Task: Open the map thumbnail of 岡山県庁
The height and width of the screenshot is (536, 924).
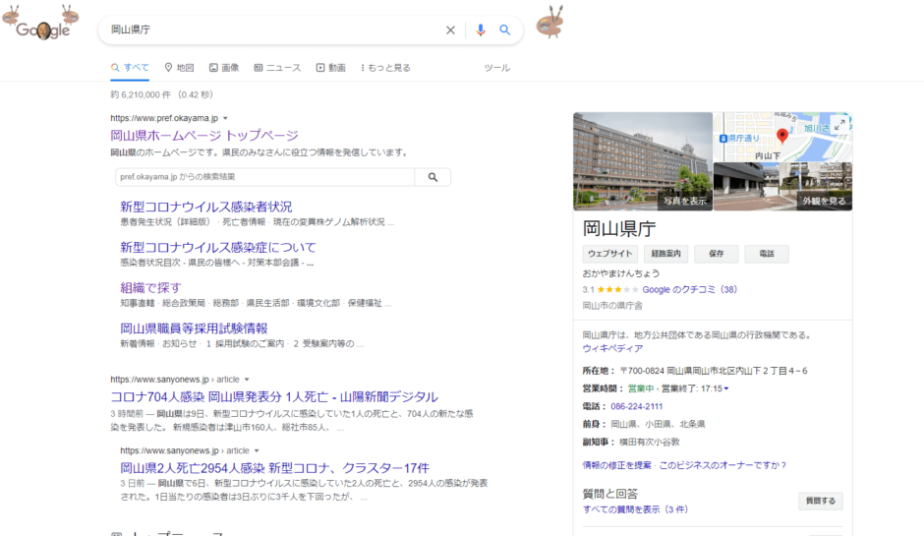Action: tap(783, 137)
